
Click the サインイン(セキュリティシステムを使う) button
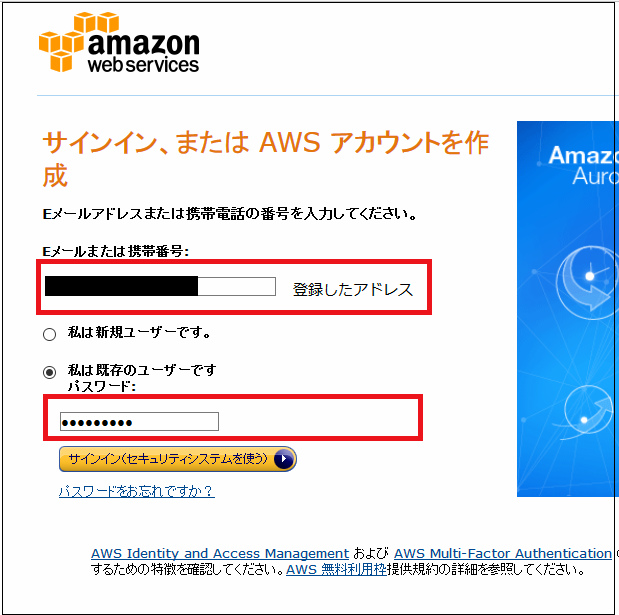(x=178, y=459)
